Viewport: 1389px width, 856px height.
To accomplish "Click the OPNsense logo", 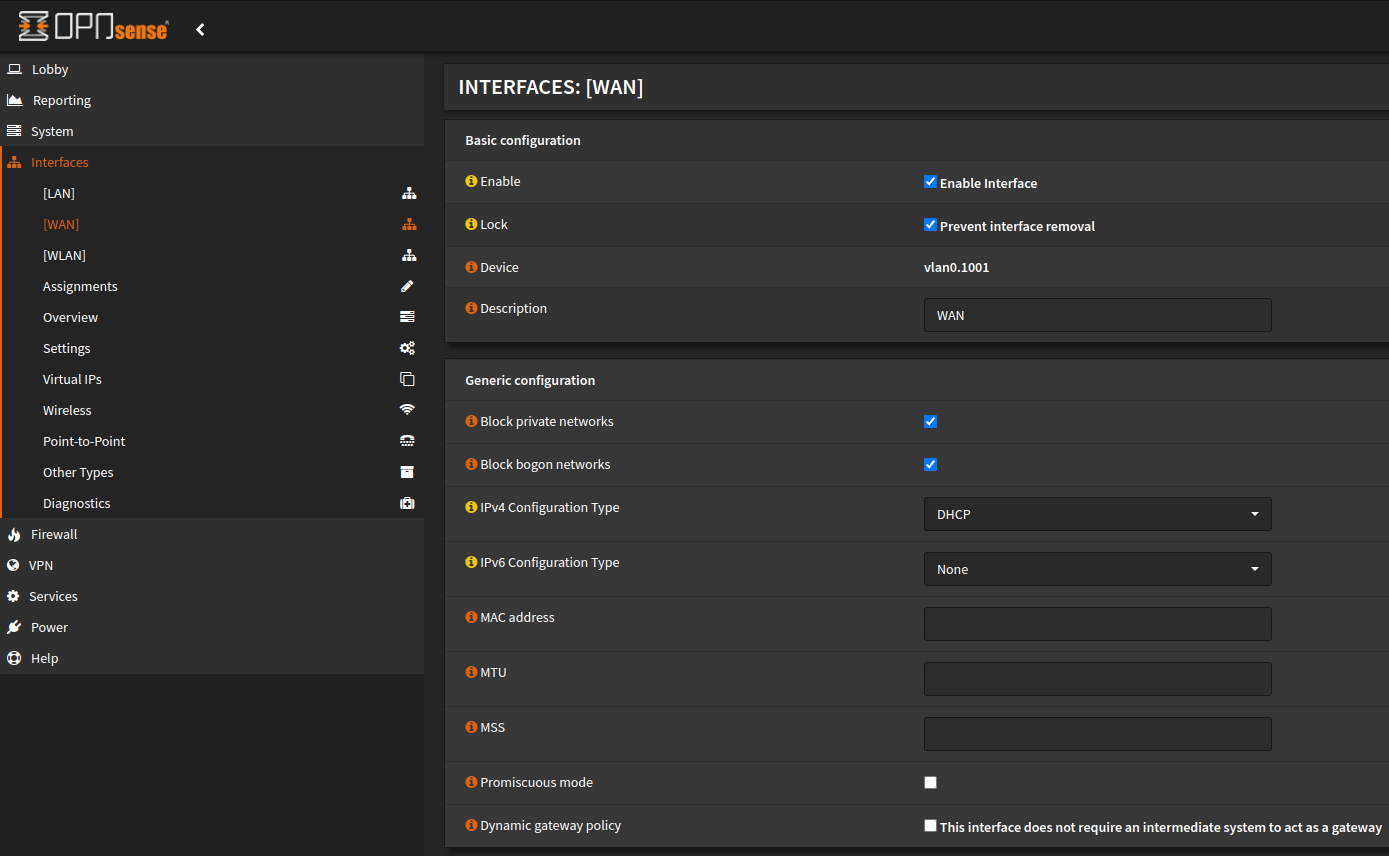I will coord(93,27).
